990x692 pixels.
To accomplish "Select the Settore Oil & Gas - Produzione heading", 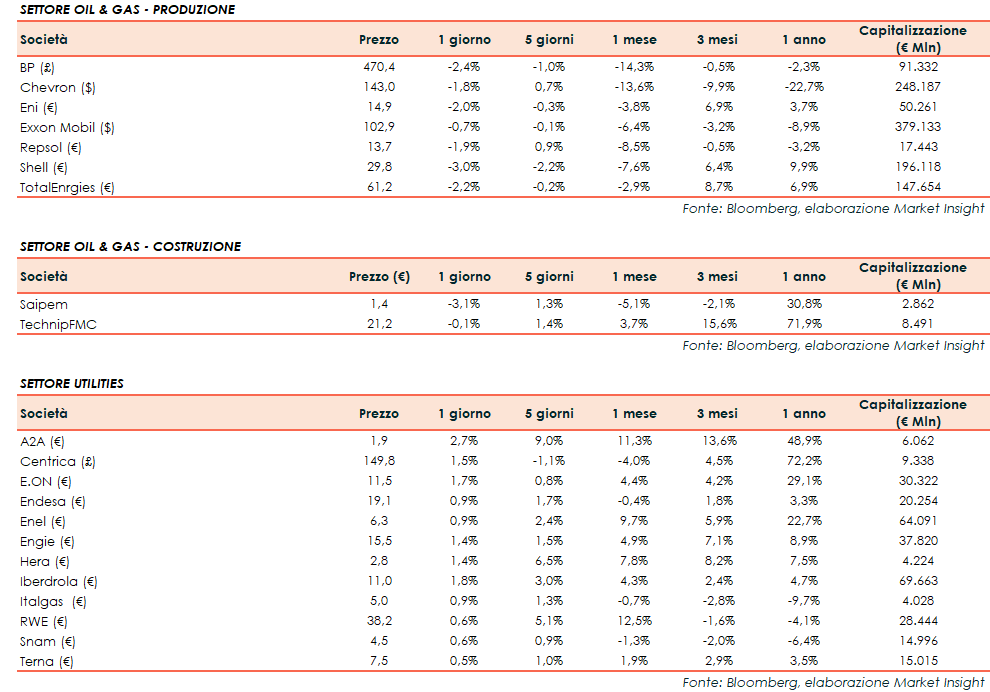I will 128,9.
